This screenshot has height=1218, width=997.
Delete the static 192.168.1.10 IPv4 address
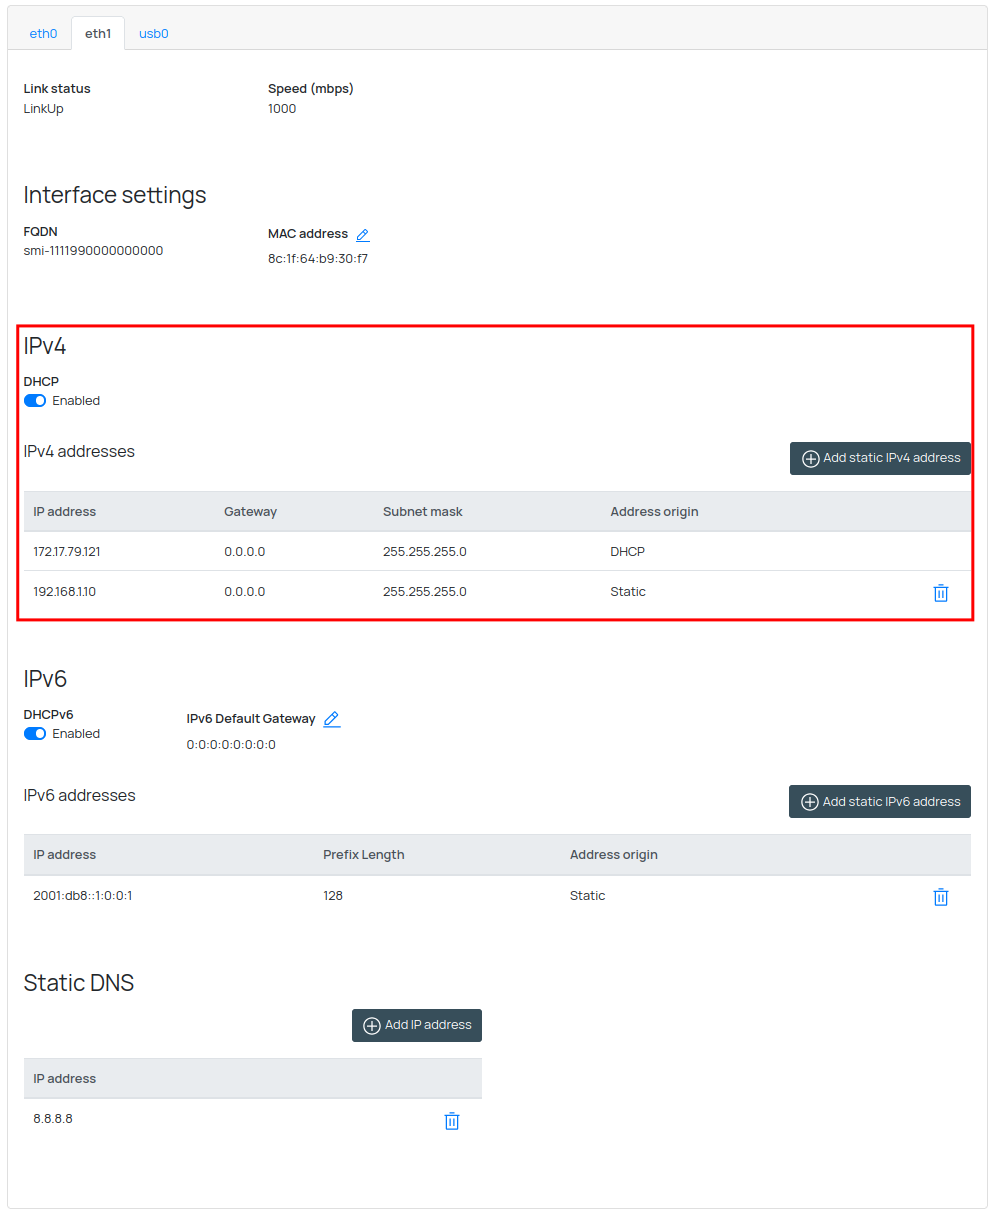tap(940, 593)
